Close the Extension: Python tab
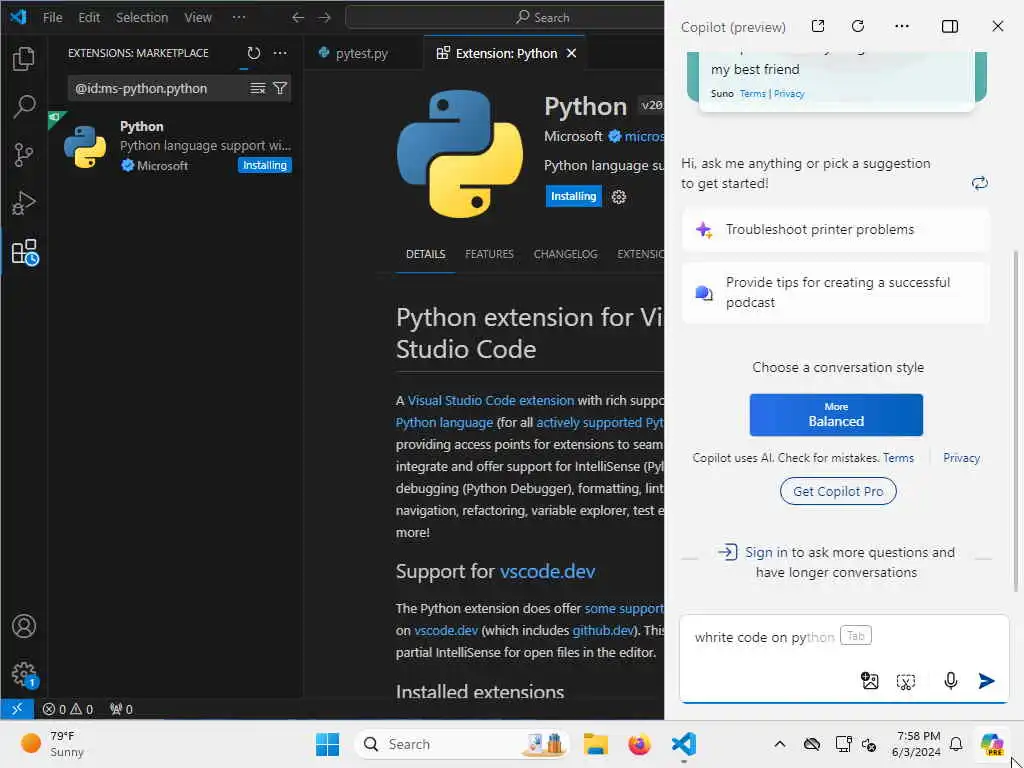The width and height of the screenshot is (1024, 768). pyautogui.click(x=571, y=53)
